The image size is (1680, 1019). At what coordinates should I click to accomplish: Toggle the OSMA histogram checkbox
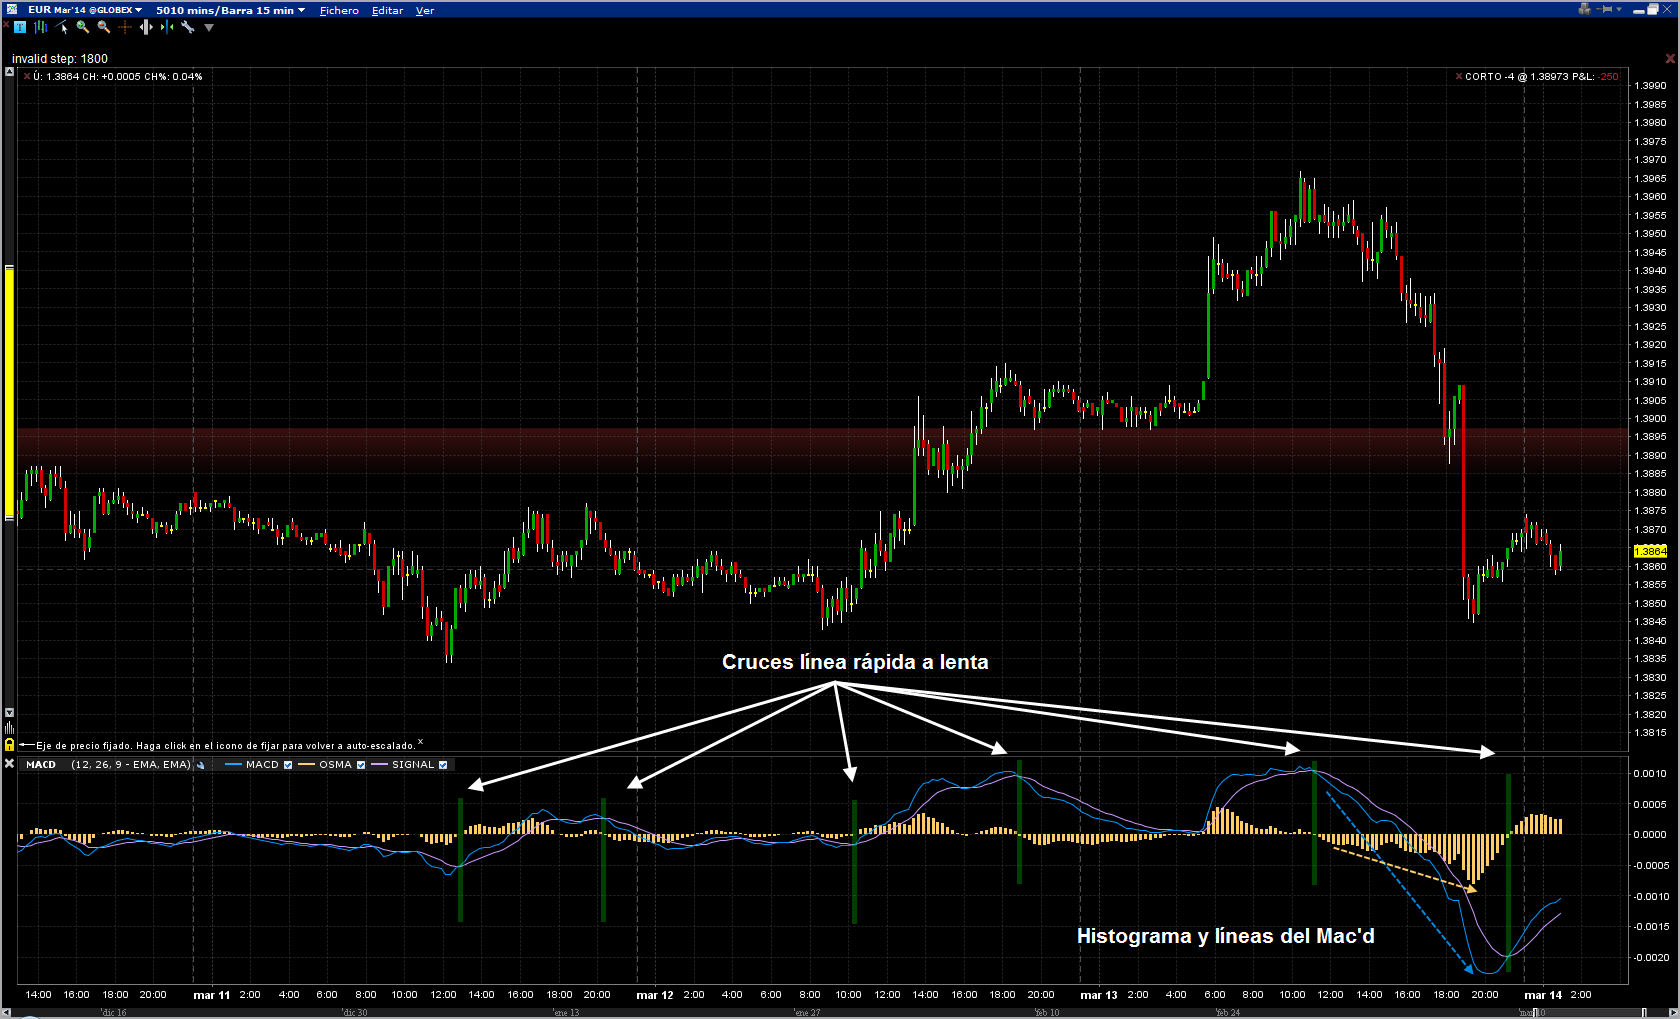(x=361, y=765)
